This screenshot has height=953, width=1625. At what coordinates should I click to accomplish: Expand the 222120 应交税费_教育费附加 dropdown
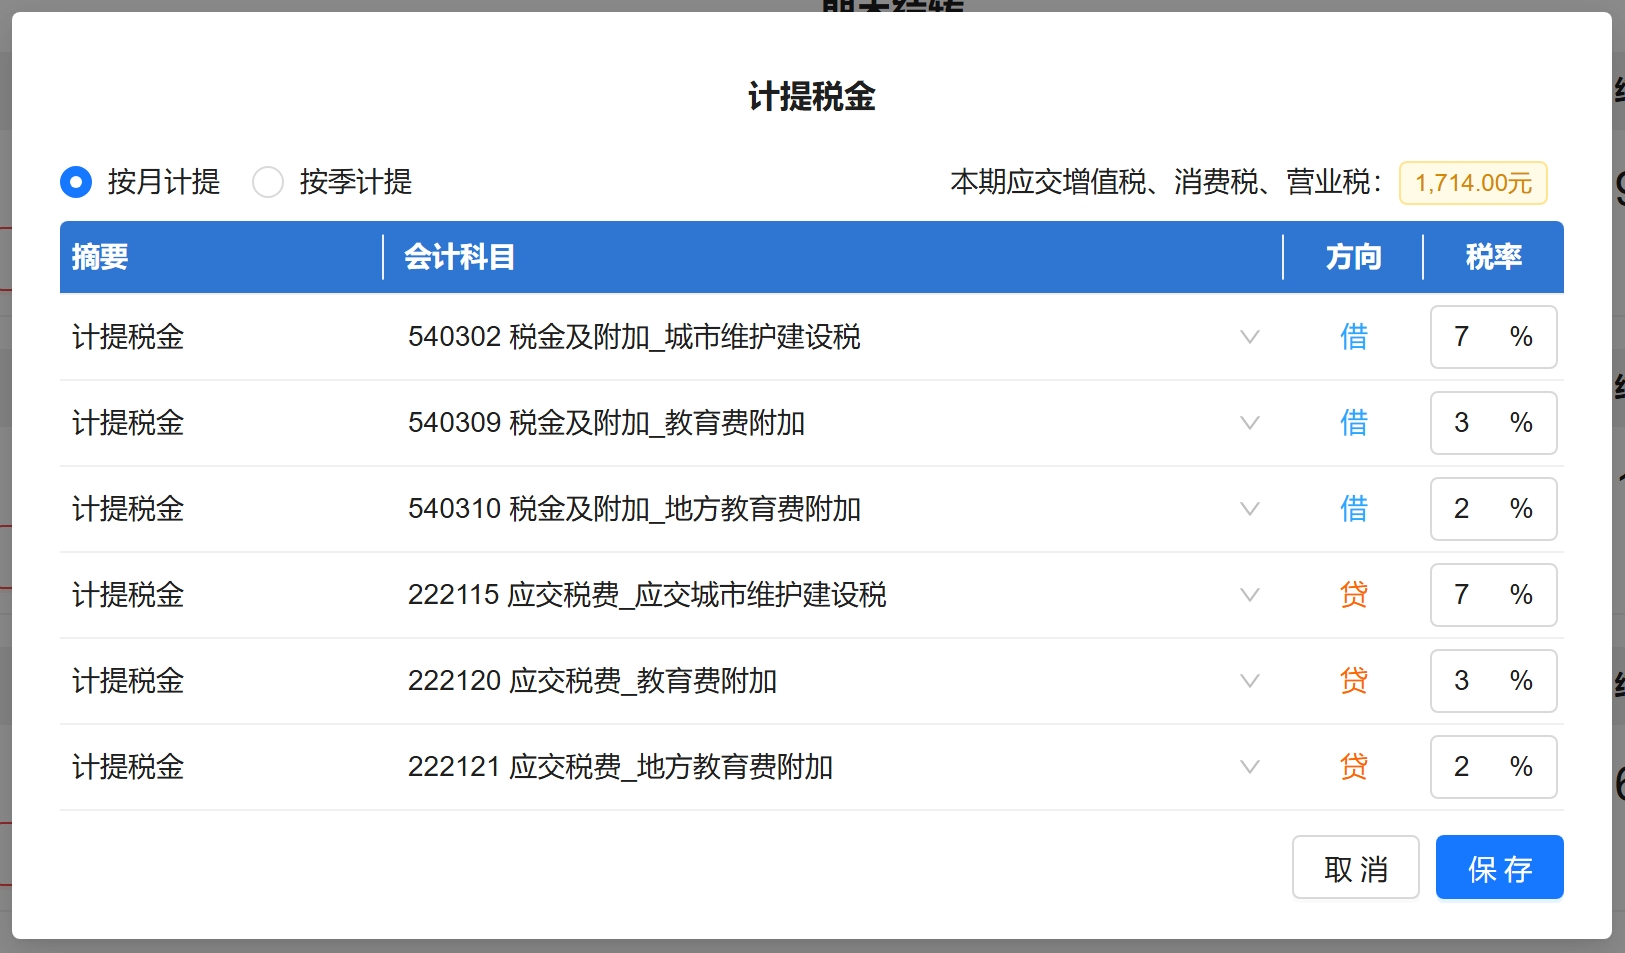coord(1249,681)
